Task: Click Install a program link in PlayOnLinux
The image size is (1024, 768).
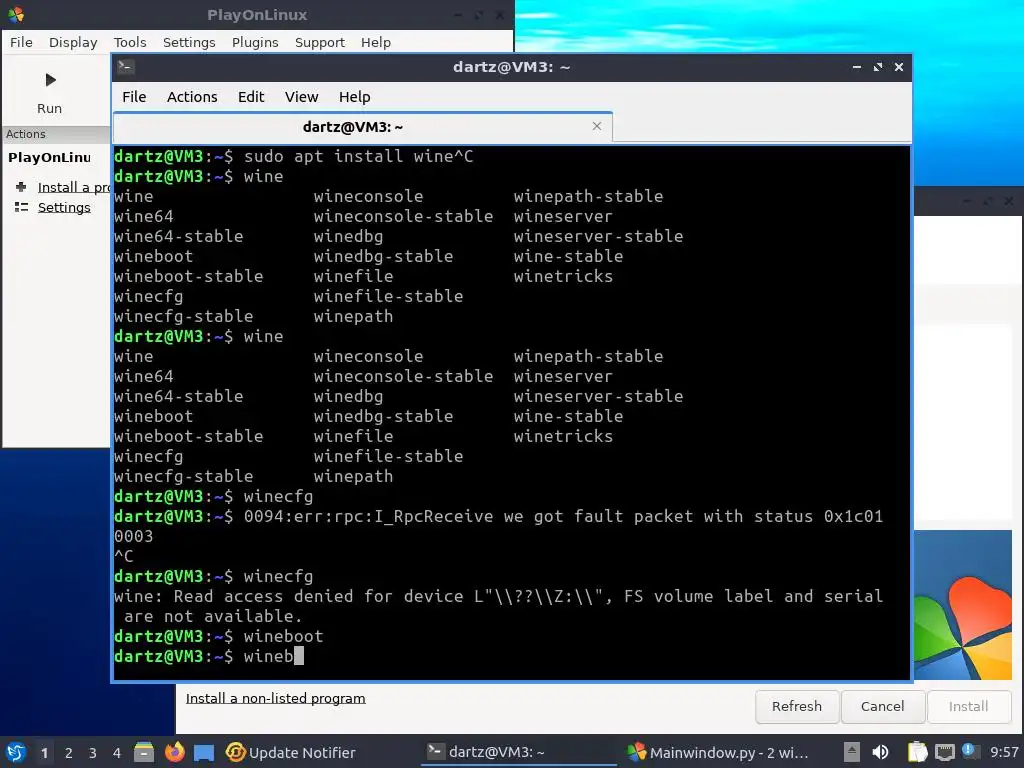Action: tap(74, 187)
